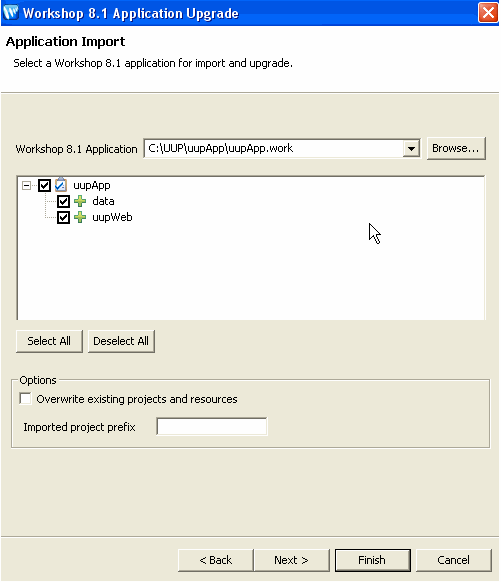Viewport: 501px width, 582px height.
Task: Focus the Imported project prefix field
Action: 212,426
